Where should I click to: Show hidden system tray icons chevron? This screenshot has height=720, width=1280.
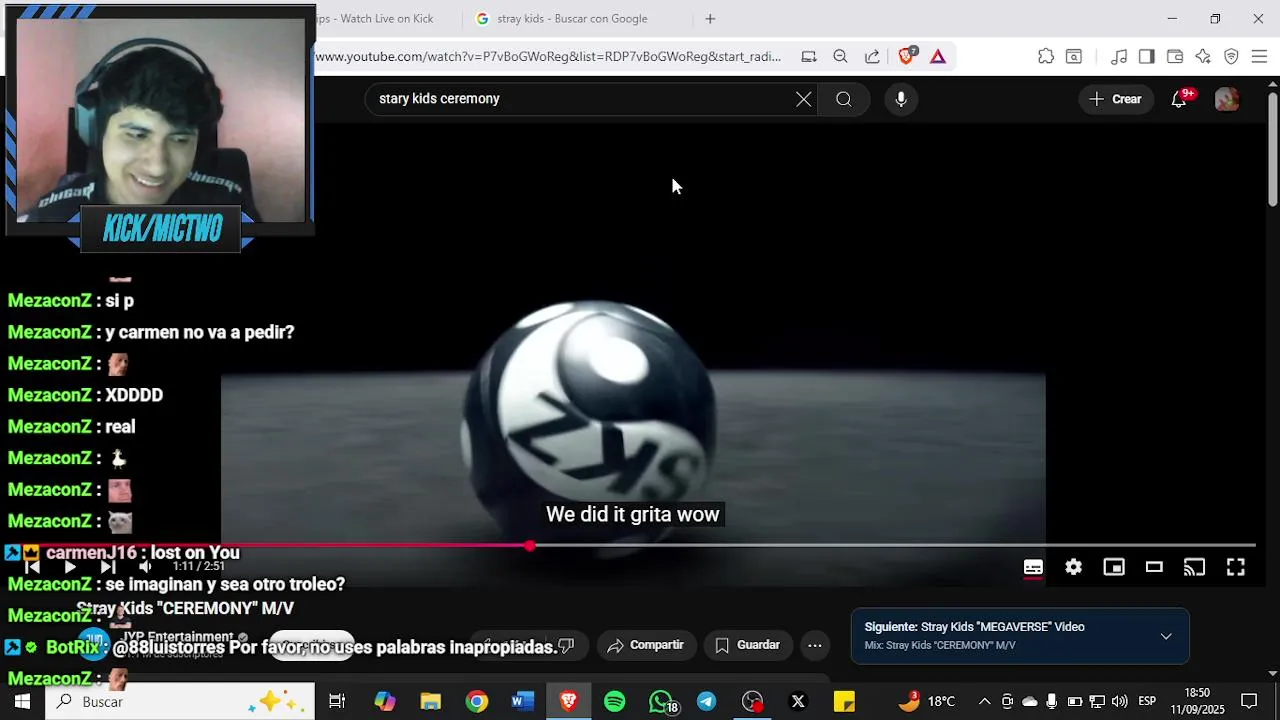tap(984, 701)
